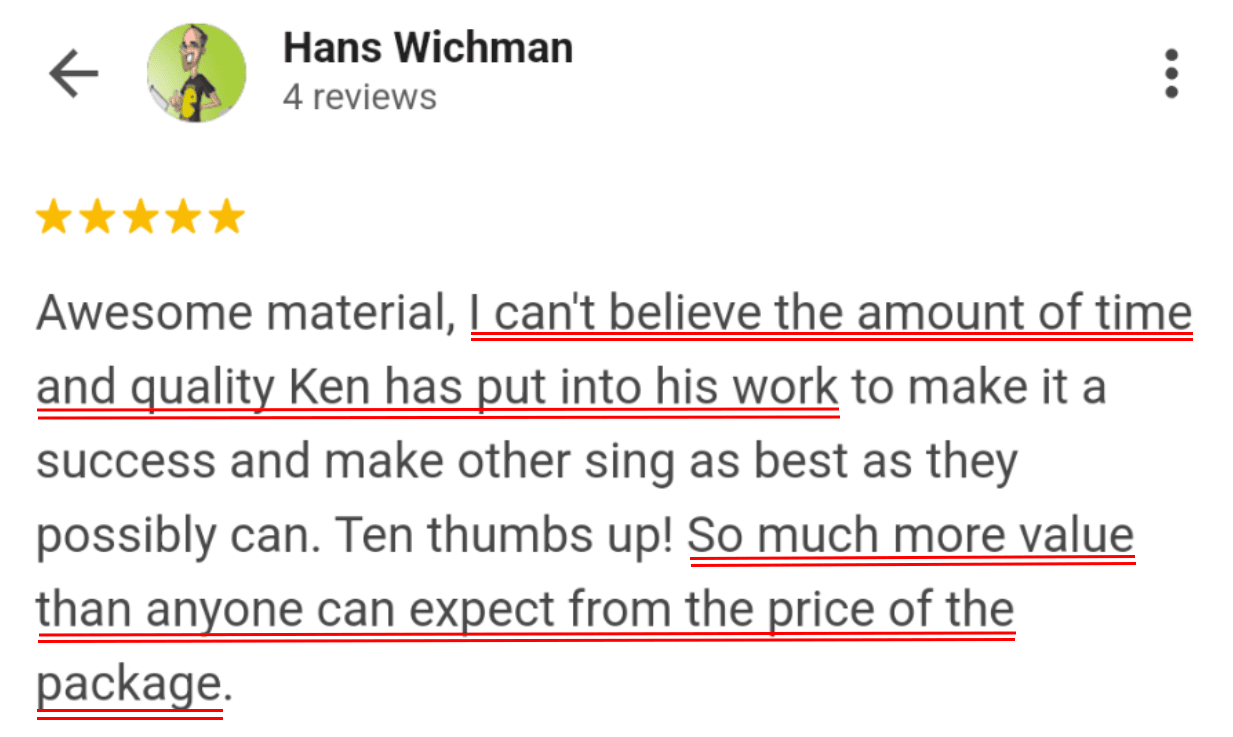Click the words "Awesome material"

(238, 313)
